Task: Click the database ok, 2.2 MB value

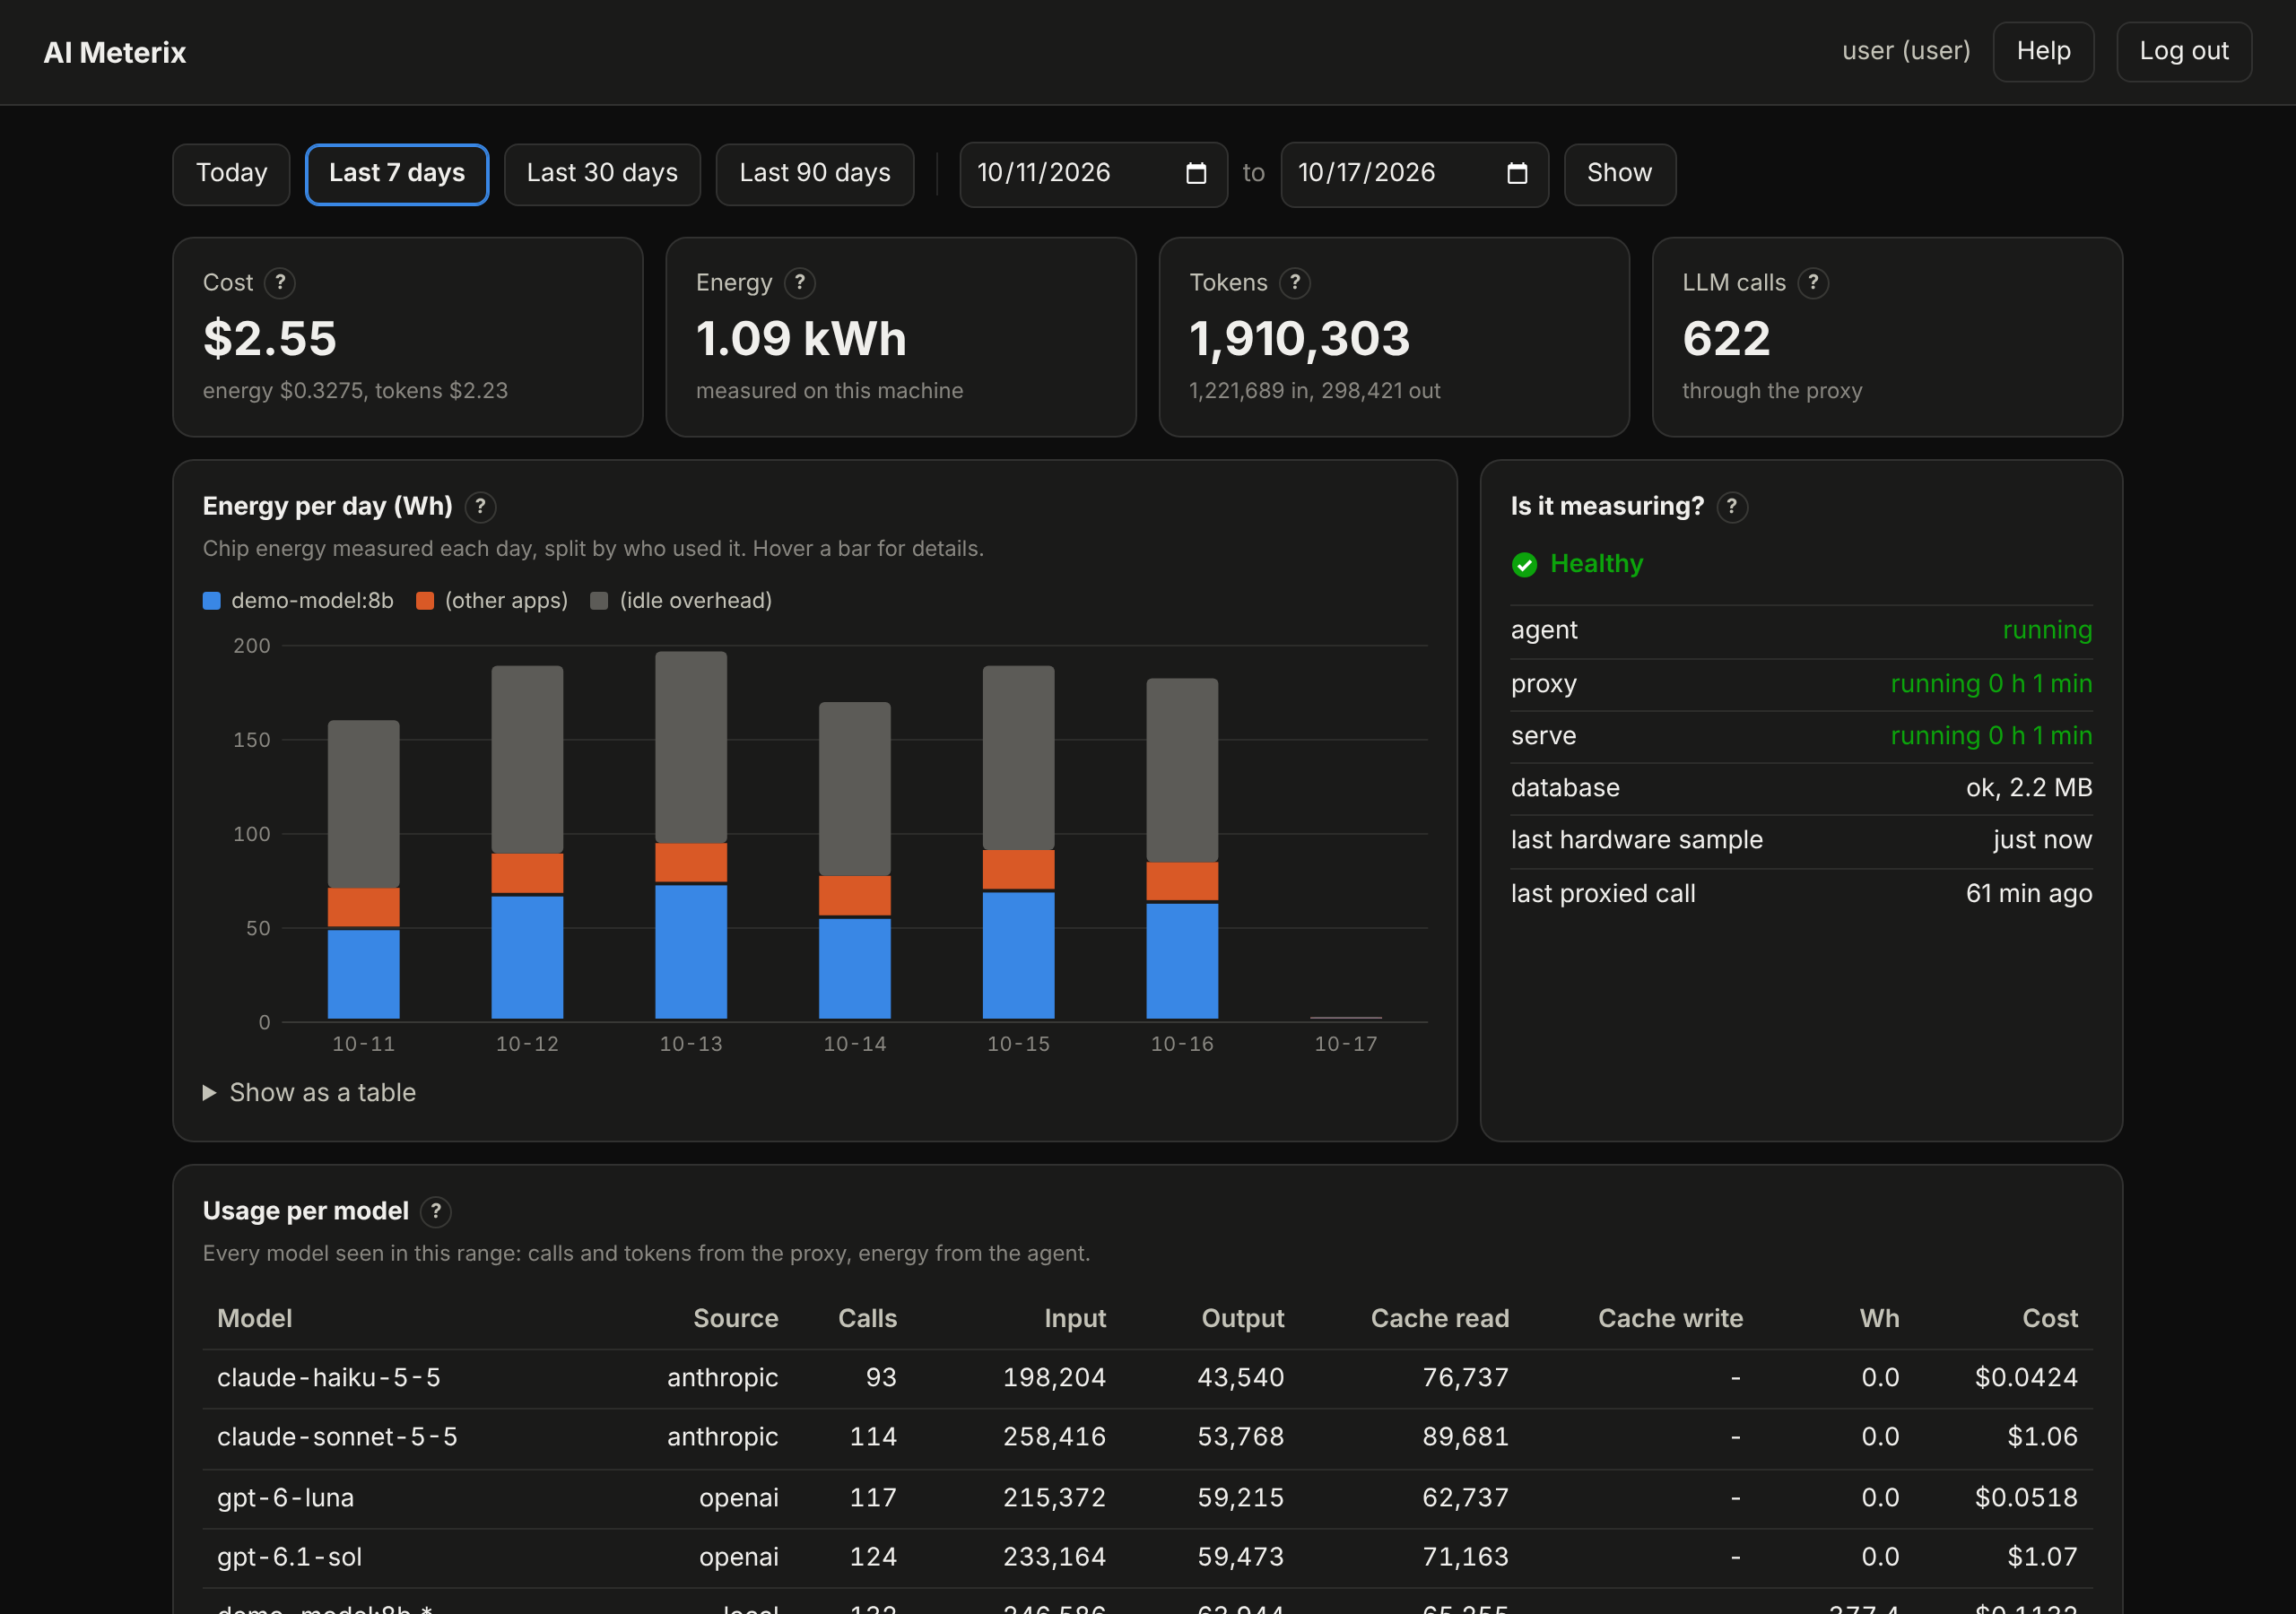Action: click(x=2029, y=788)
